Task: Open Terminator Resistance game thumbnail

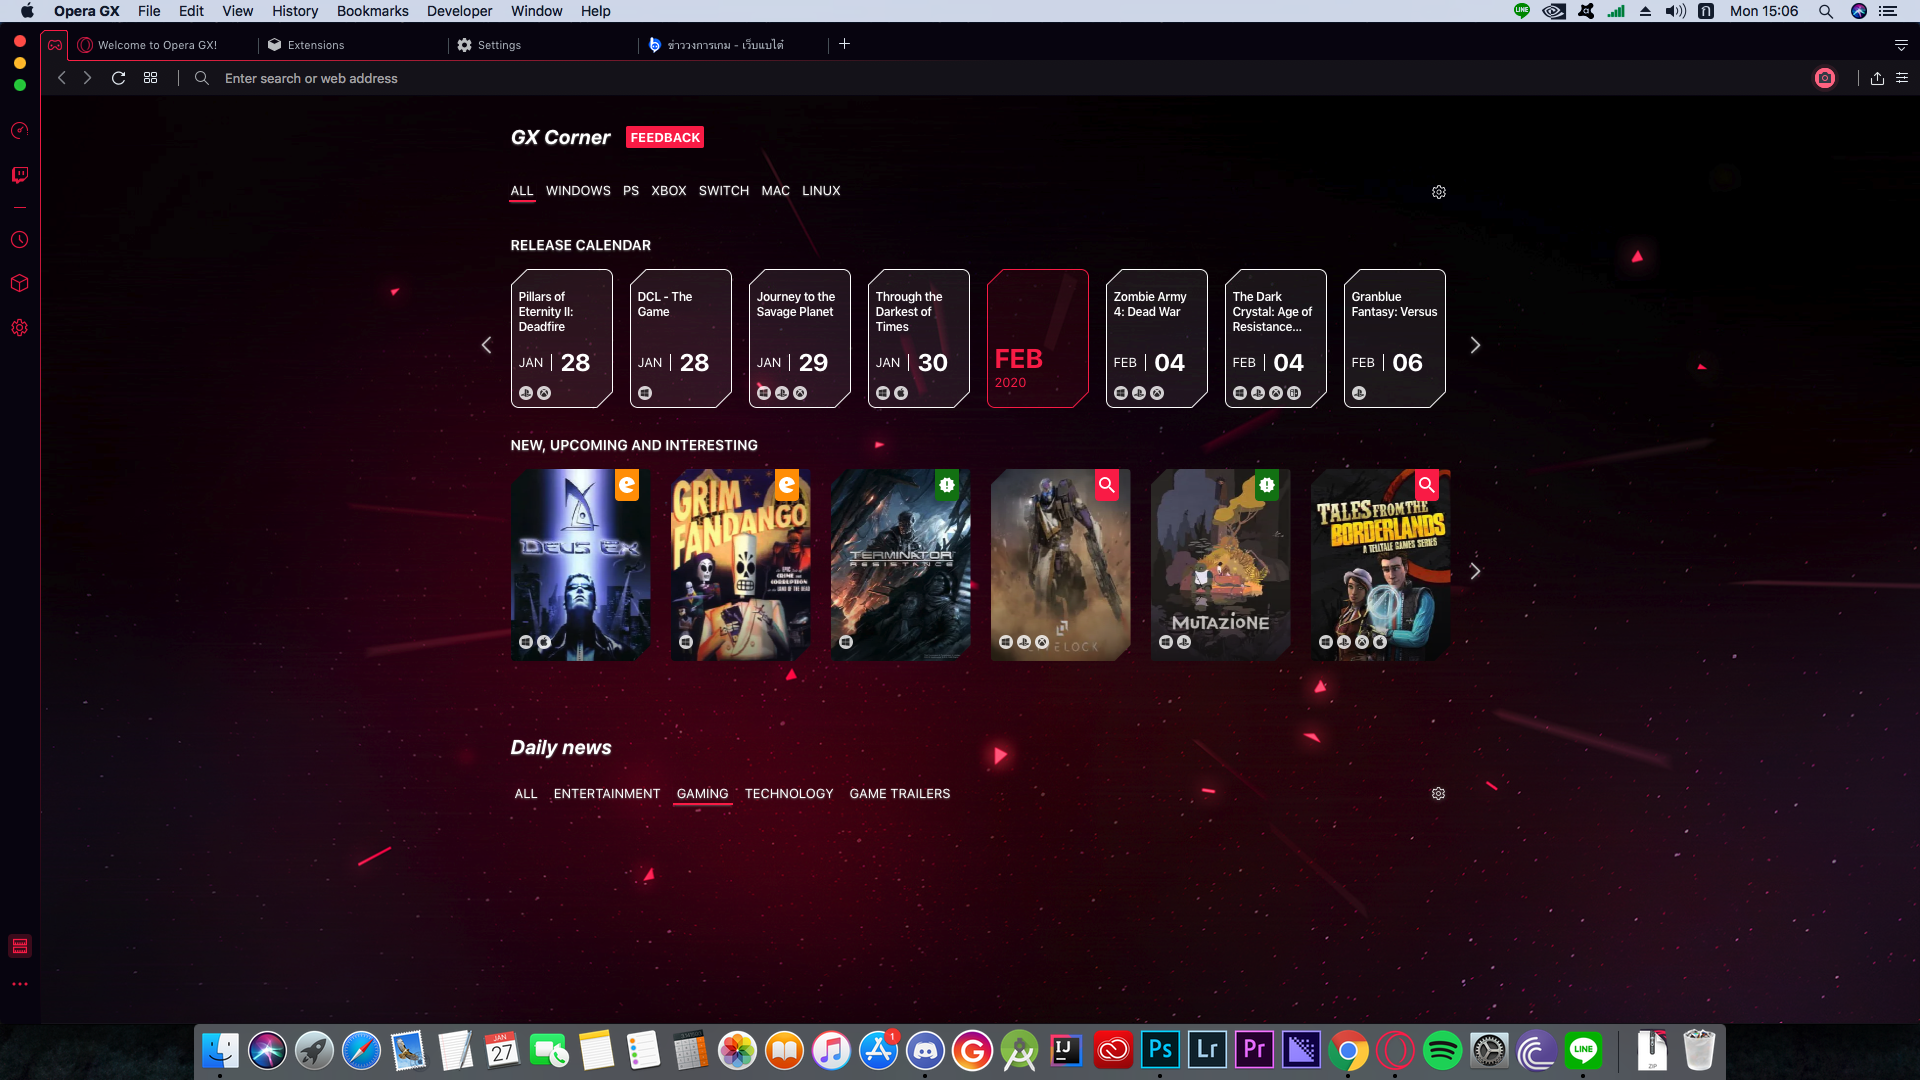Action: [x=900, y=565]
